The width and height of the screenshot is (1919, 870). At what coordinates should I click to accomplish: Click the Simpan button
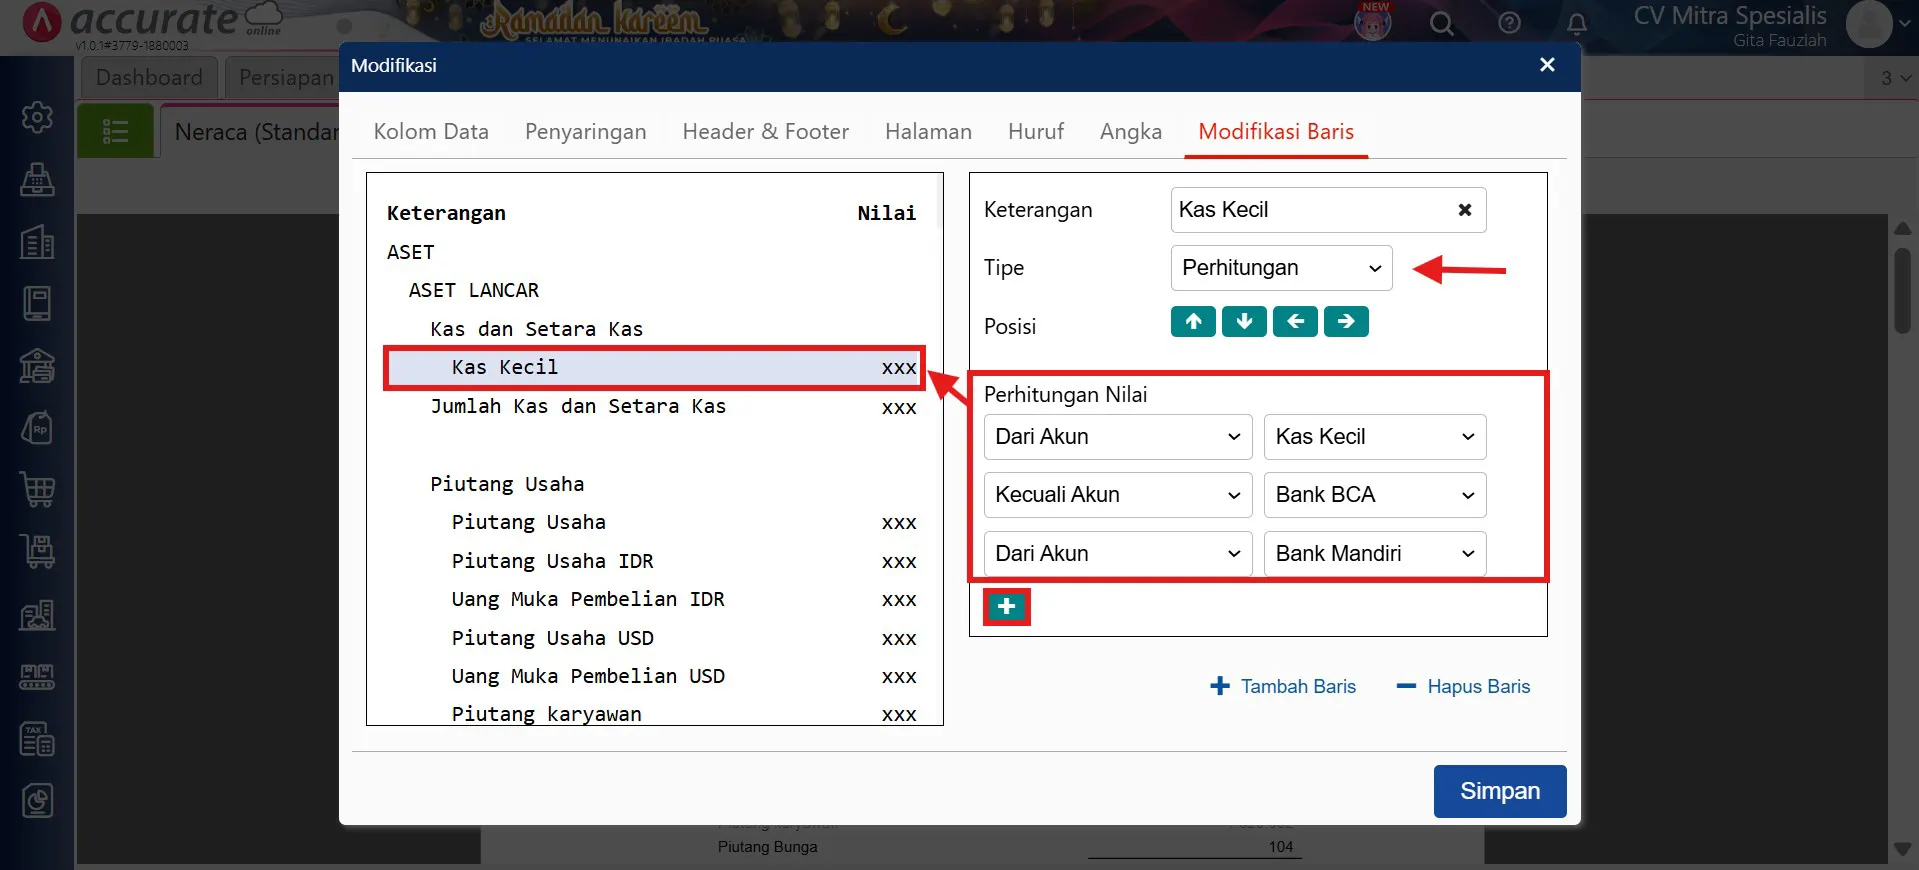[1499, 791]
